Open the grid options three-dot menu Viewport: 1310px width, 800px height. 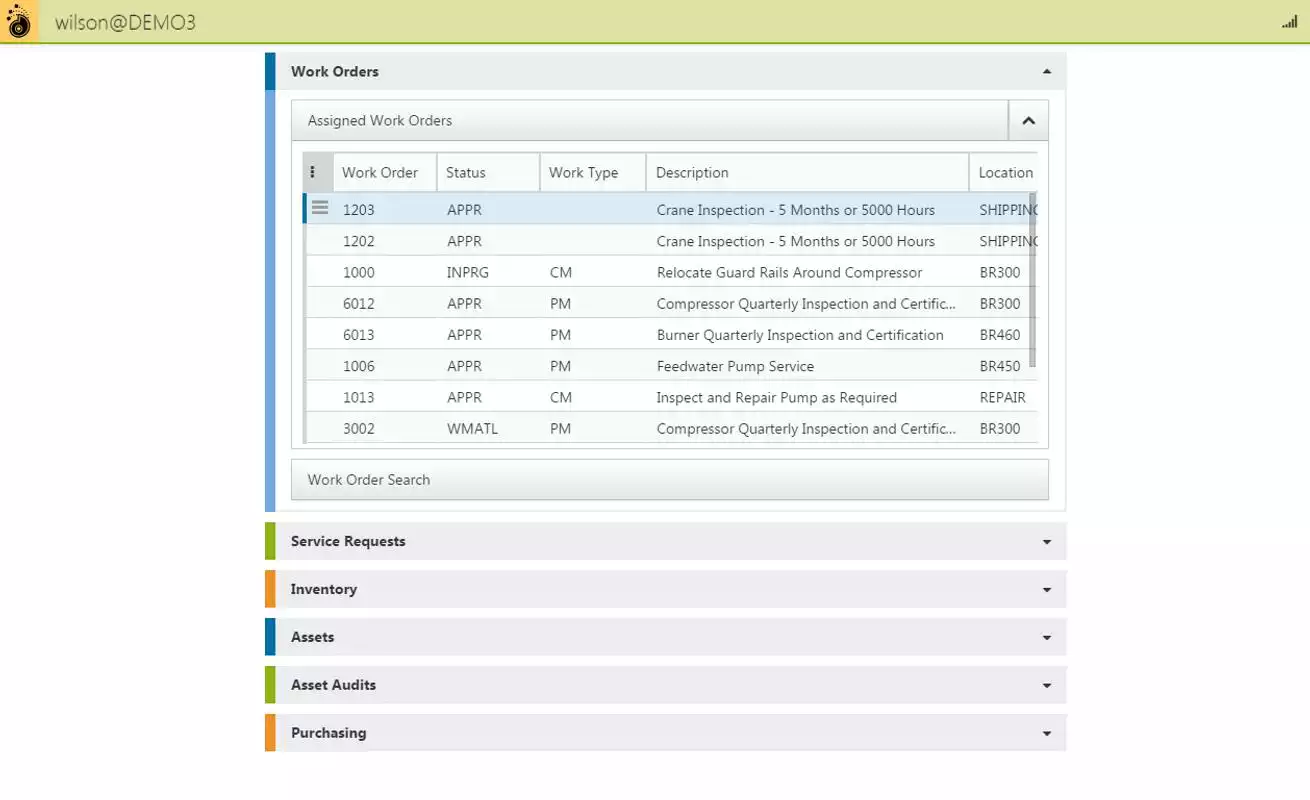313,172
